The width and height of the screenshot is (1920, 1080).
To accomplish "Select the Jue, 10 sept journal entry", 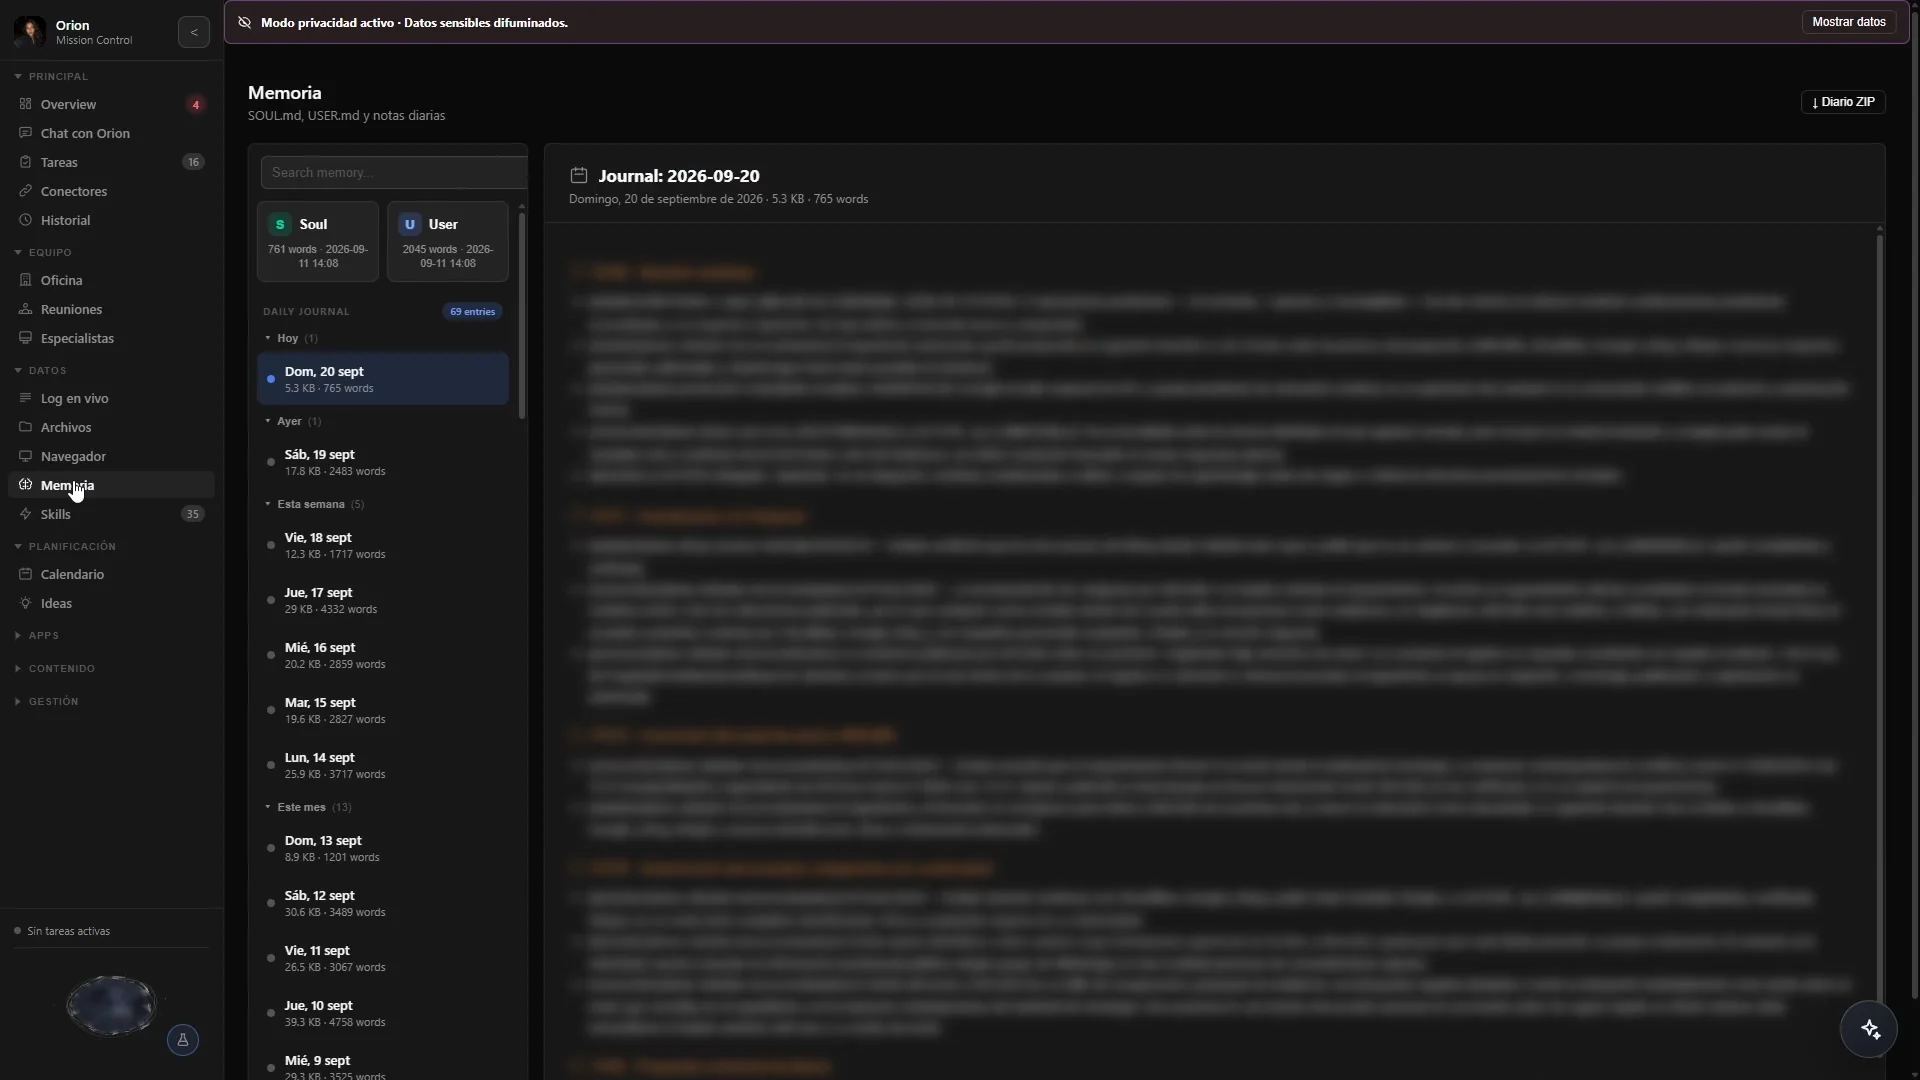I will click(x=383, y=1013).
